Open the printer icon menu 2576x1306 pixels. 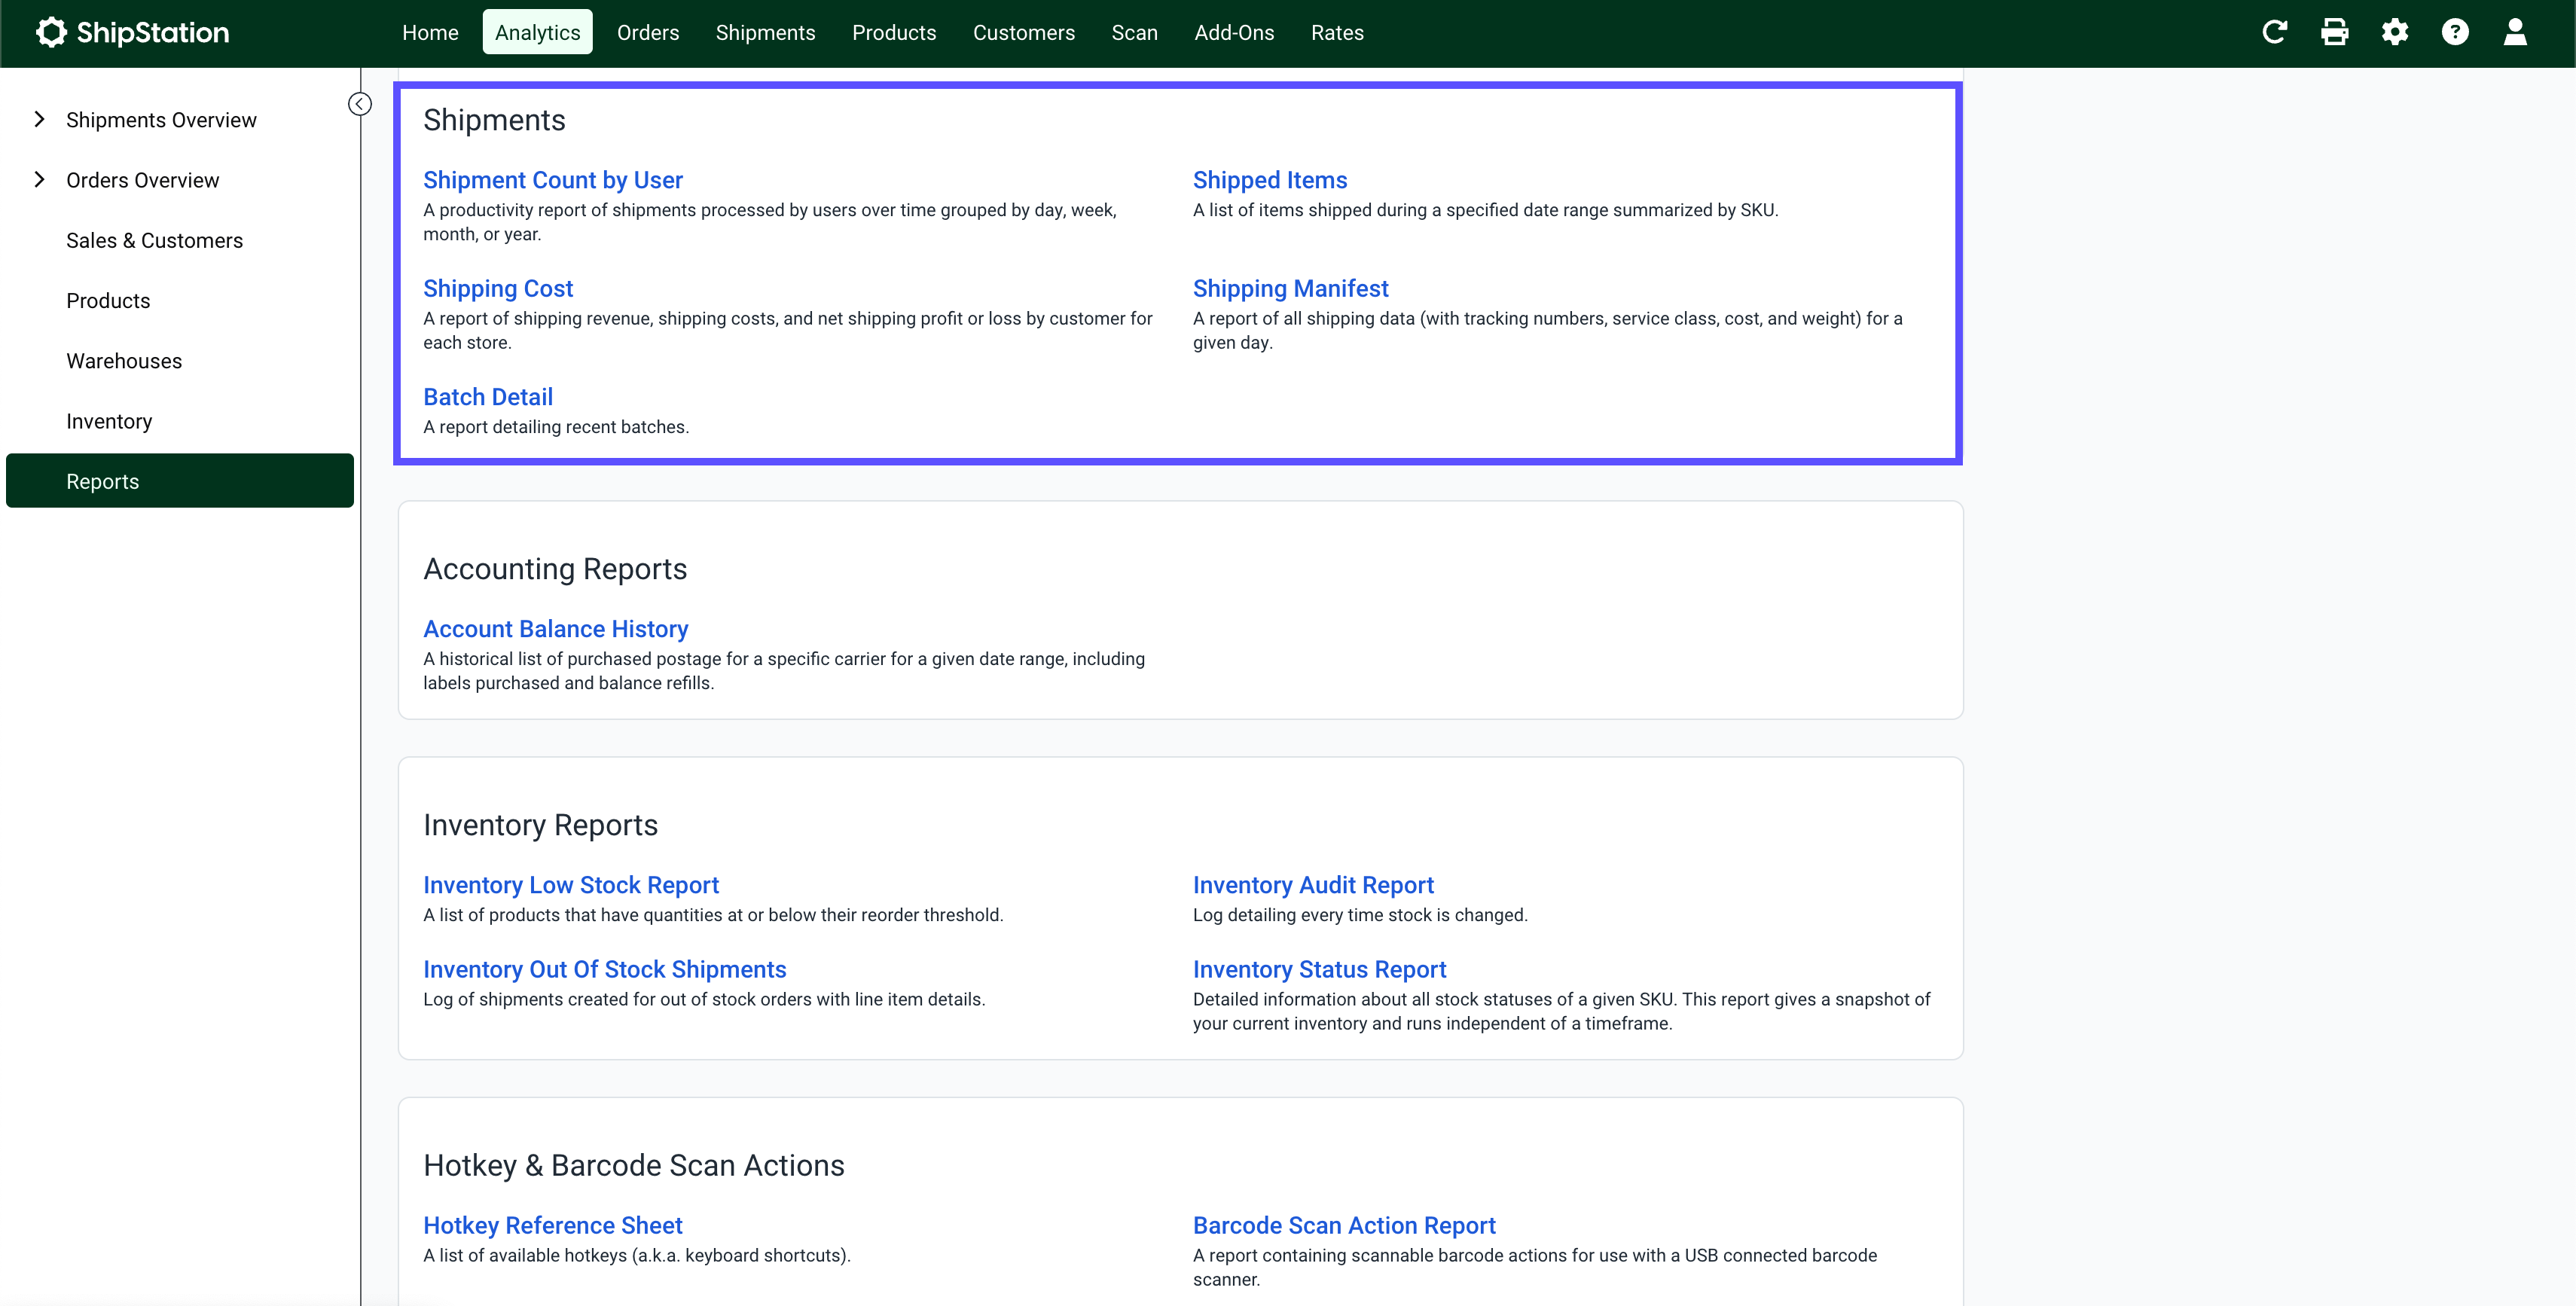(x=2334, y=32)
